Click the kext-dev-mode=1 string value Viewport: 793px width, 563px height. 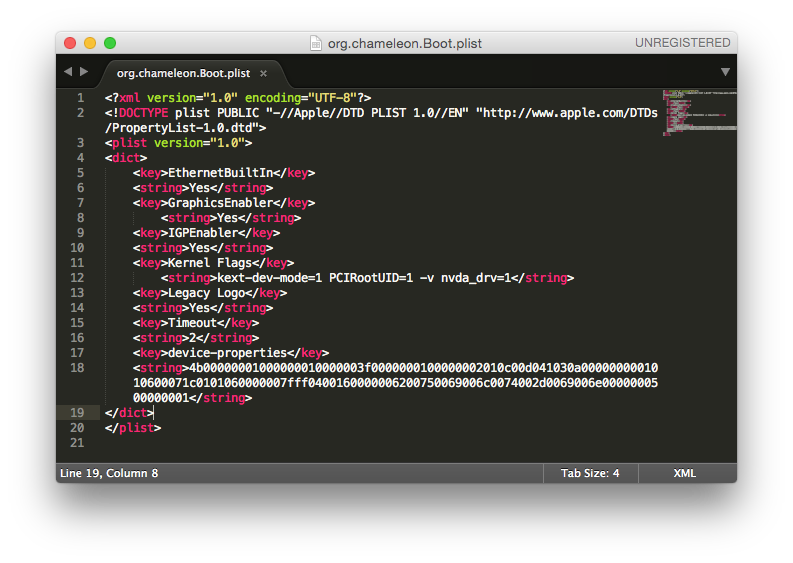pos(270,278)
